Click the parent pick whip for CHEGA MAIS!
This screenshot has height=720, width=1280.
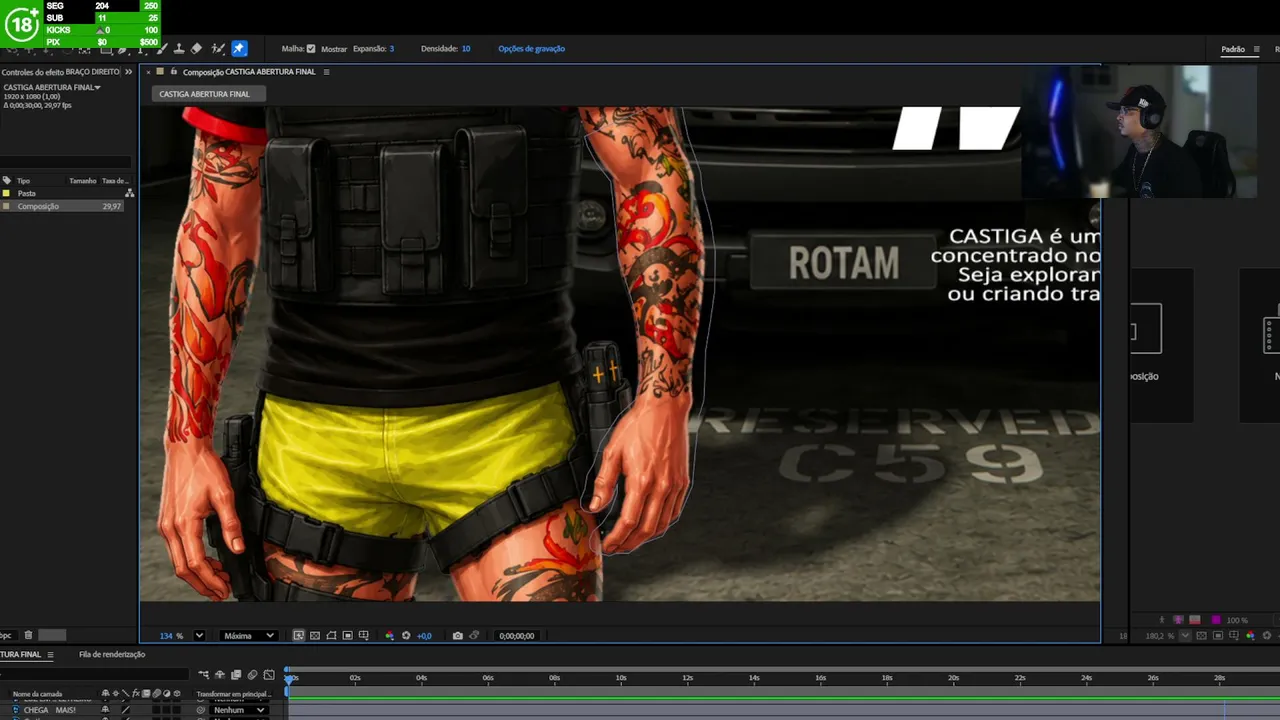(x=202, y=710)
